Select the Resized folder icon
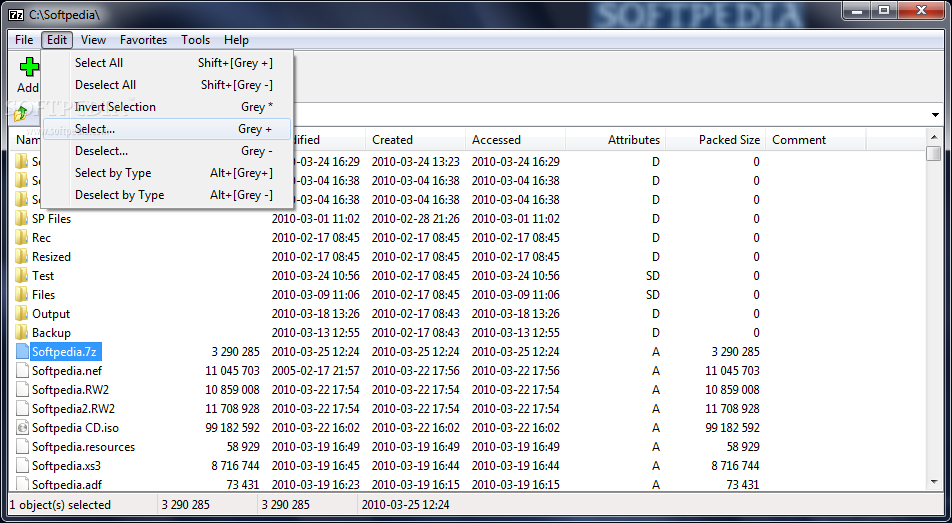Viewport: 952px width, 523px height. [22, 256]
